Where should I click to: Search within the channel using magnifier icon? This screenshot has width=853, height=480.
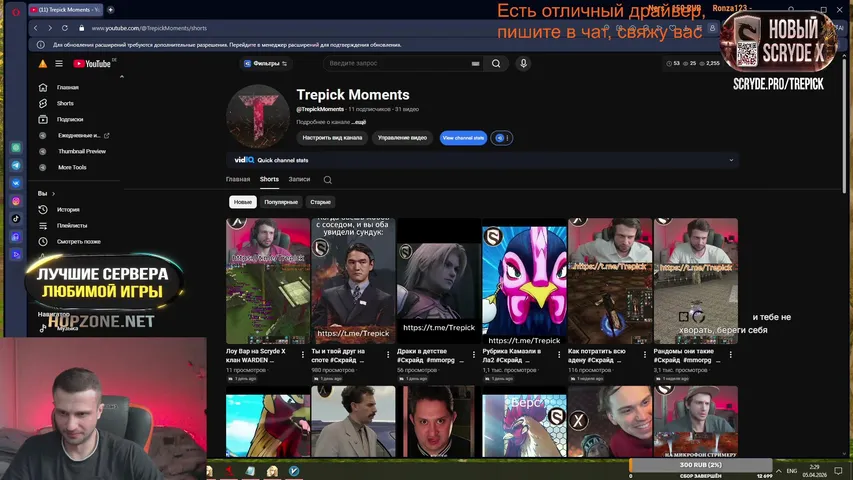(x=327, y=180)
